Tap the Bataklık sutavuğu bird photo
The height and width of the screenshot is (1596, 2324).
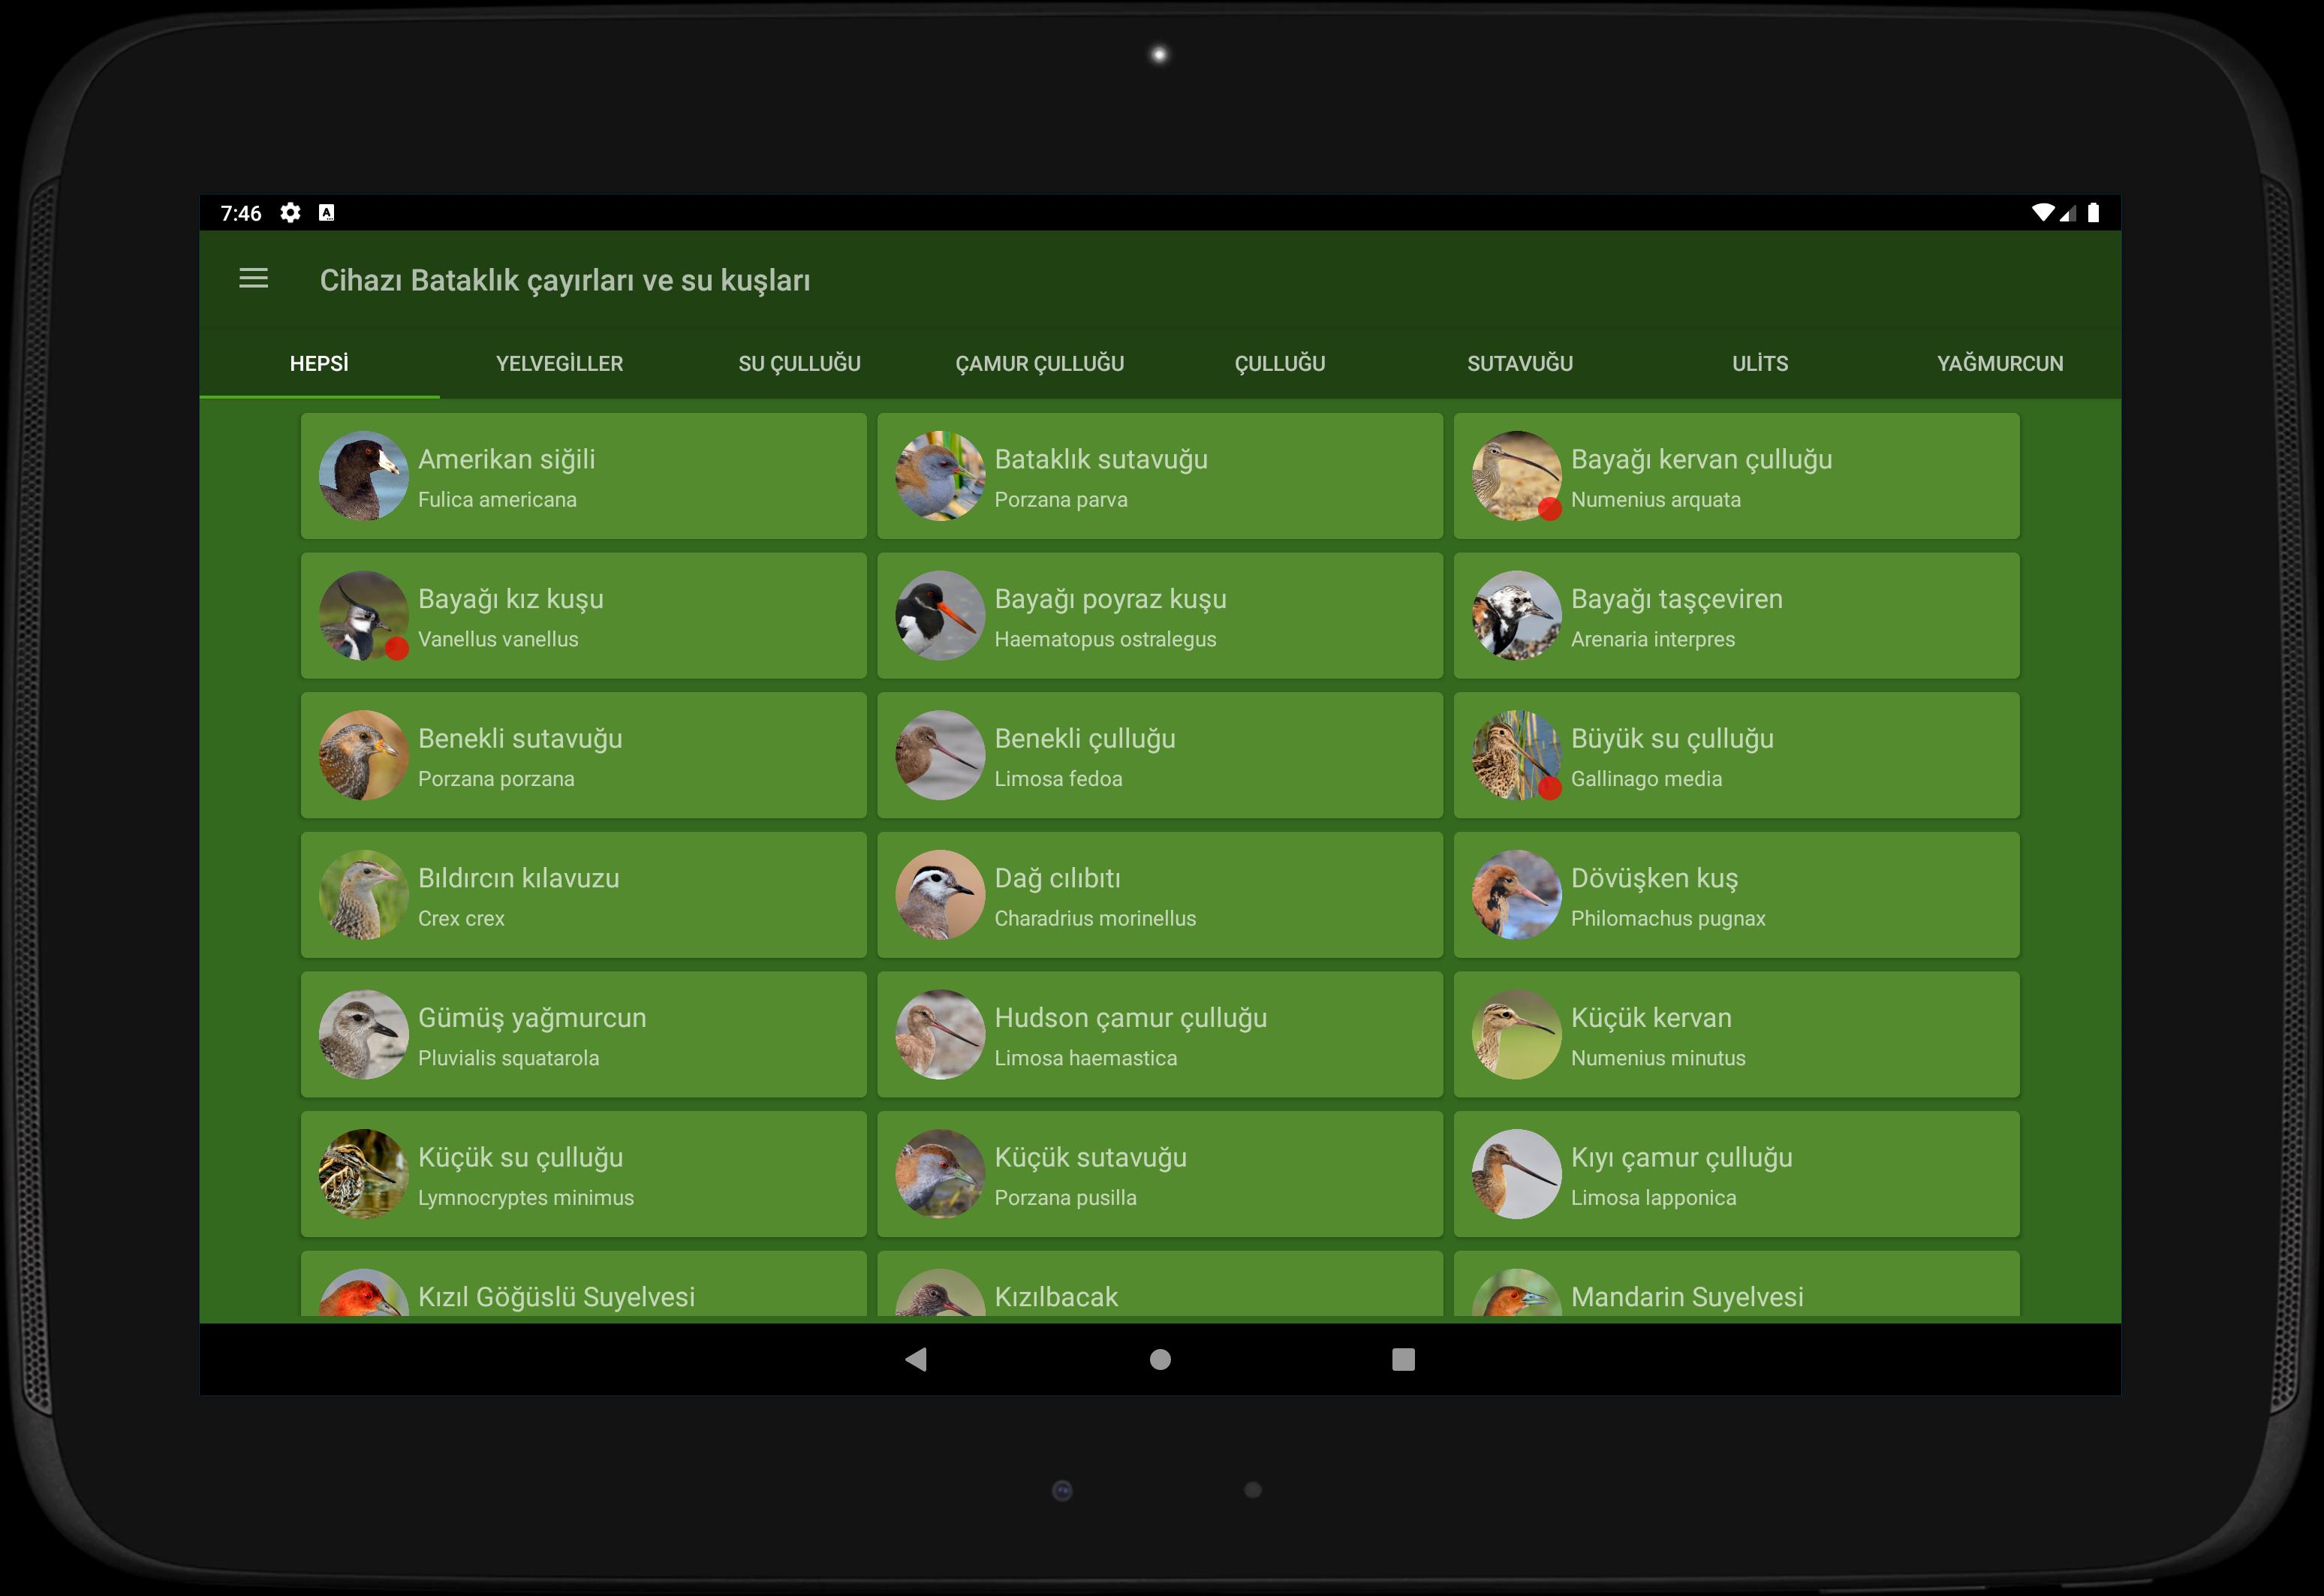pyautogui.click(x=940, y=476)
